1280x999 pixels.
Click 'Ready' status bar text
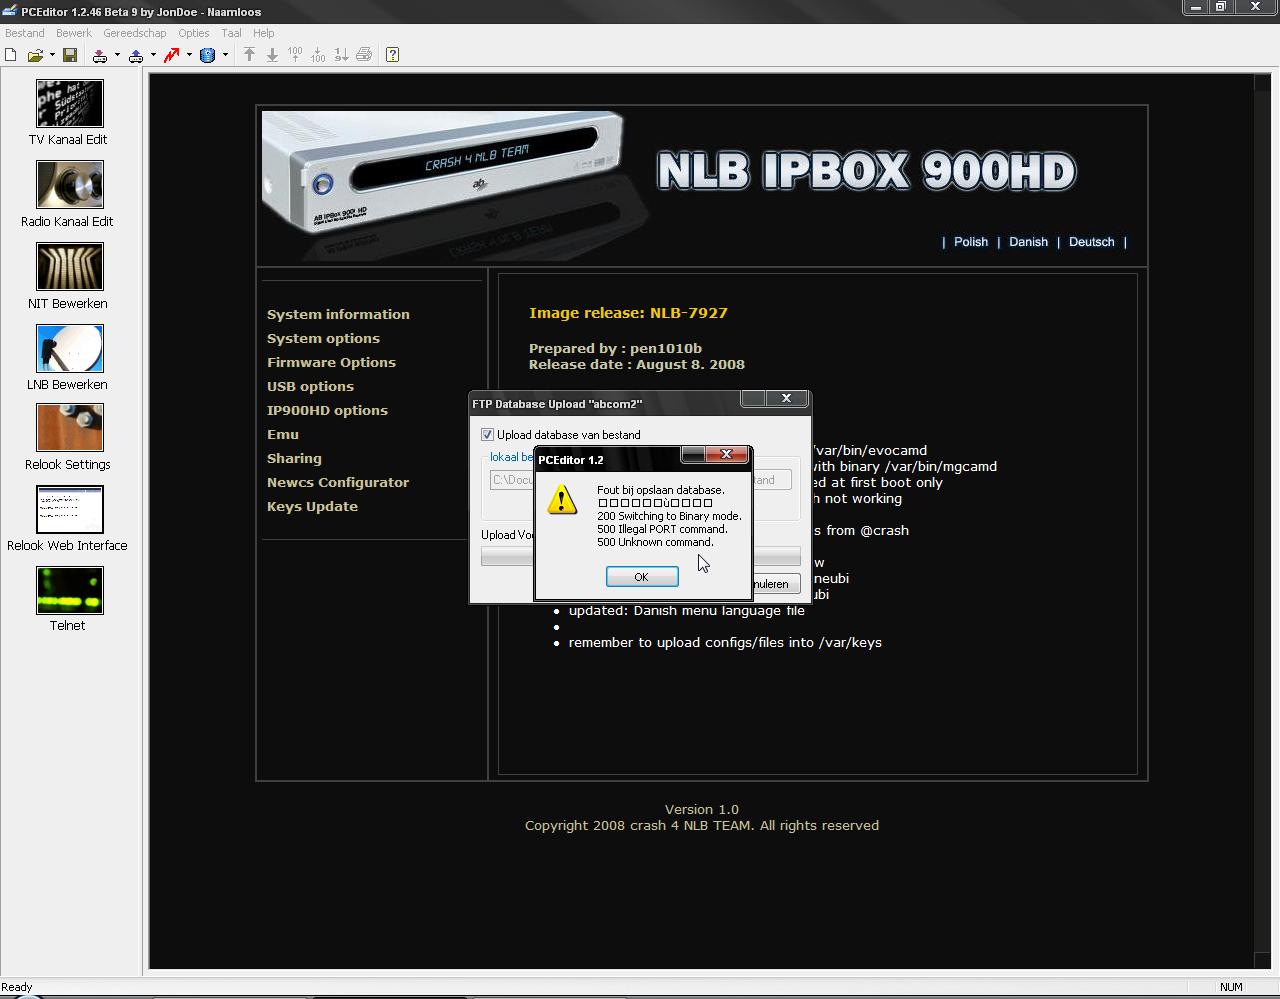(x=17, y=987)
